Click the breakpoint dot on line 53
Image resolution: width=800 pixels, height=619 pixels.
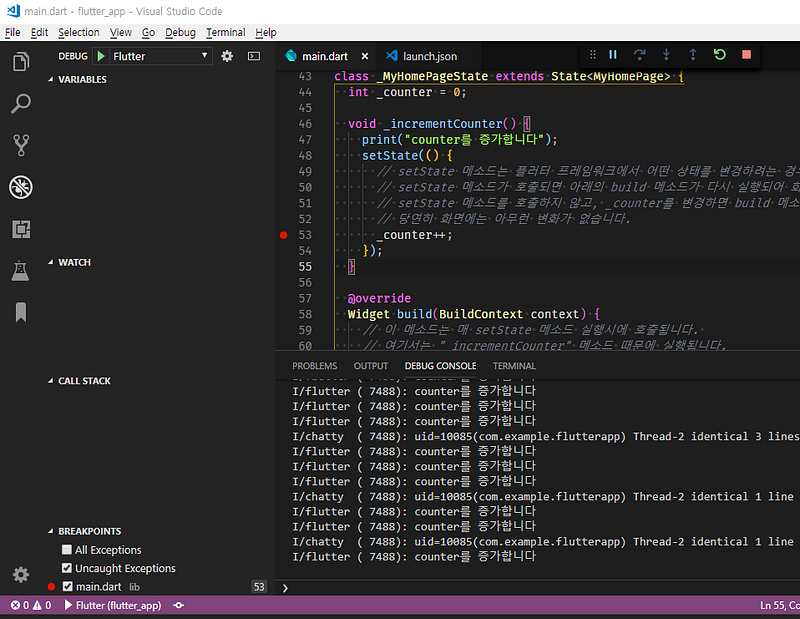pos(284,235)
